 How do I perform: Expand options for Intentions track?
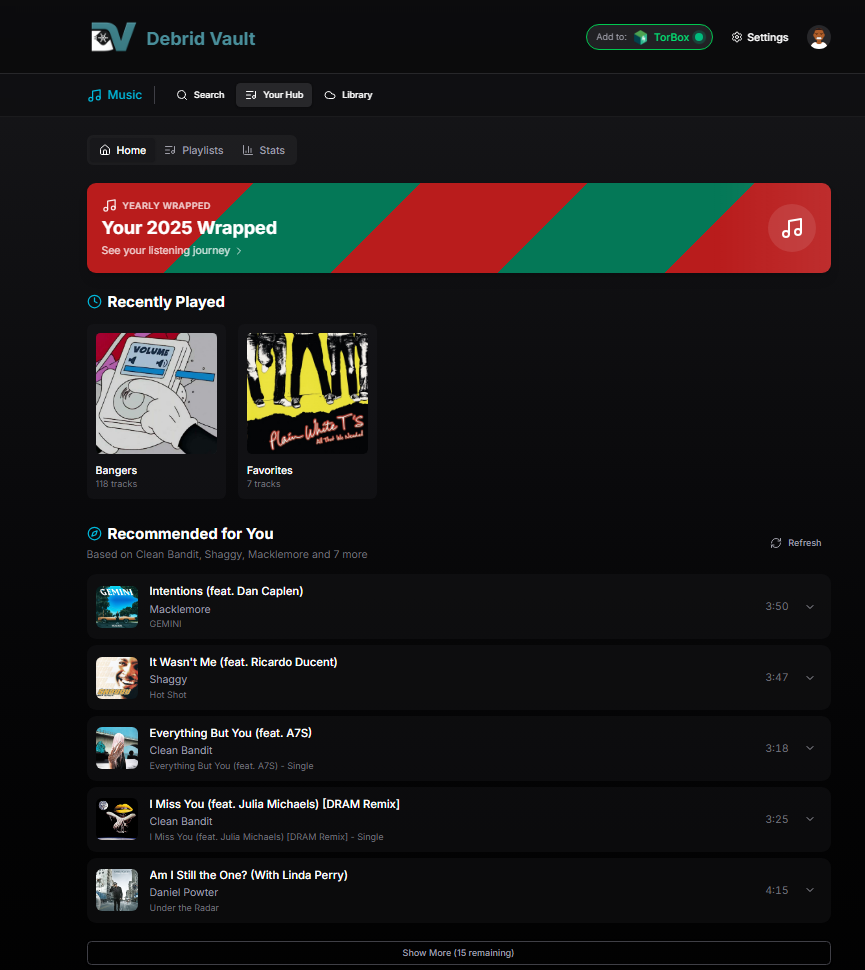pyautogui.click(x=810, y=607)
